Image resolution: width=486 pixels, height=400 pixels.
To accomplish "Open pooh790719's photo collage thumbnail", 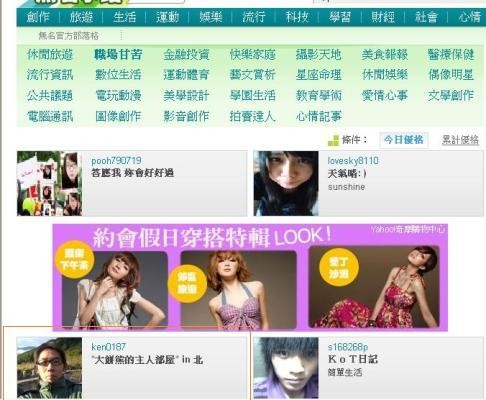I will 49,183.
